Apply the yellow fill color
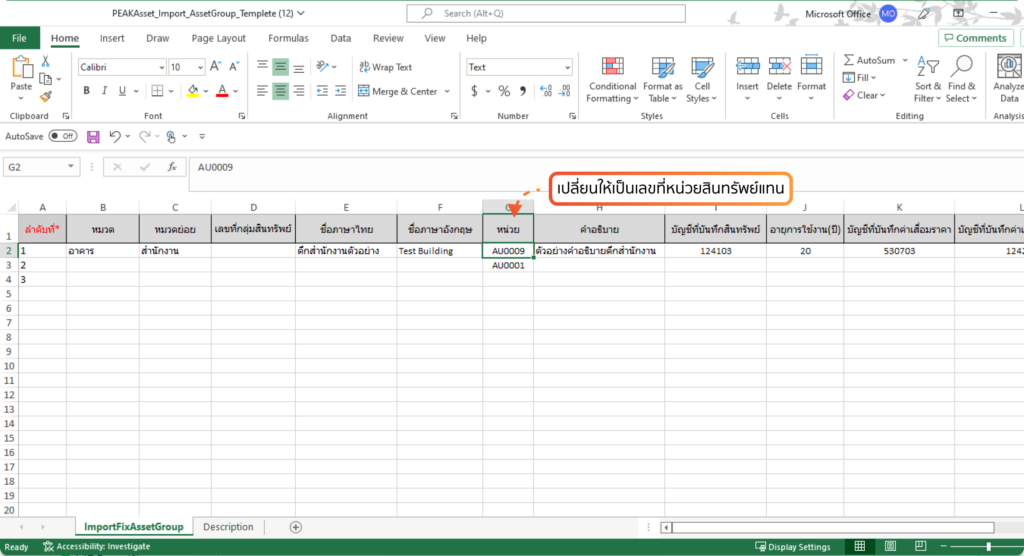 [x=192, y=91]
